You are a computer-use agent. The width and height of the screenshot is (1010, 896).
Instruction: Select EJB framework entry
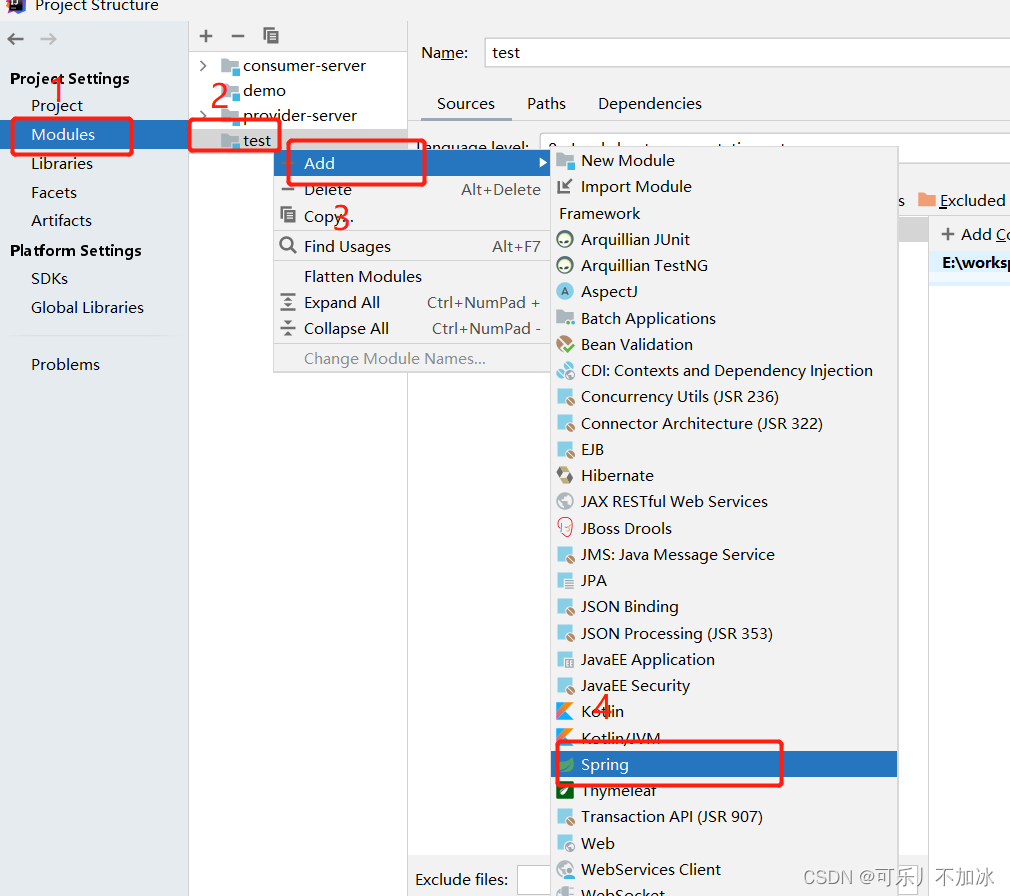click(x=724, y=450)
